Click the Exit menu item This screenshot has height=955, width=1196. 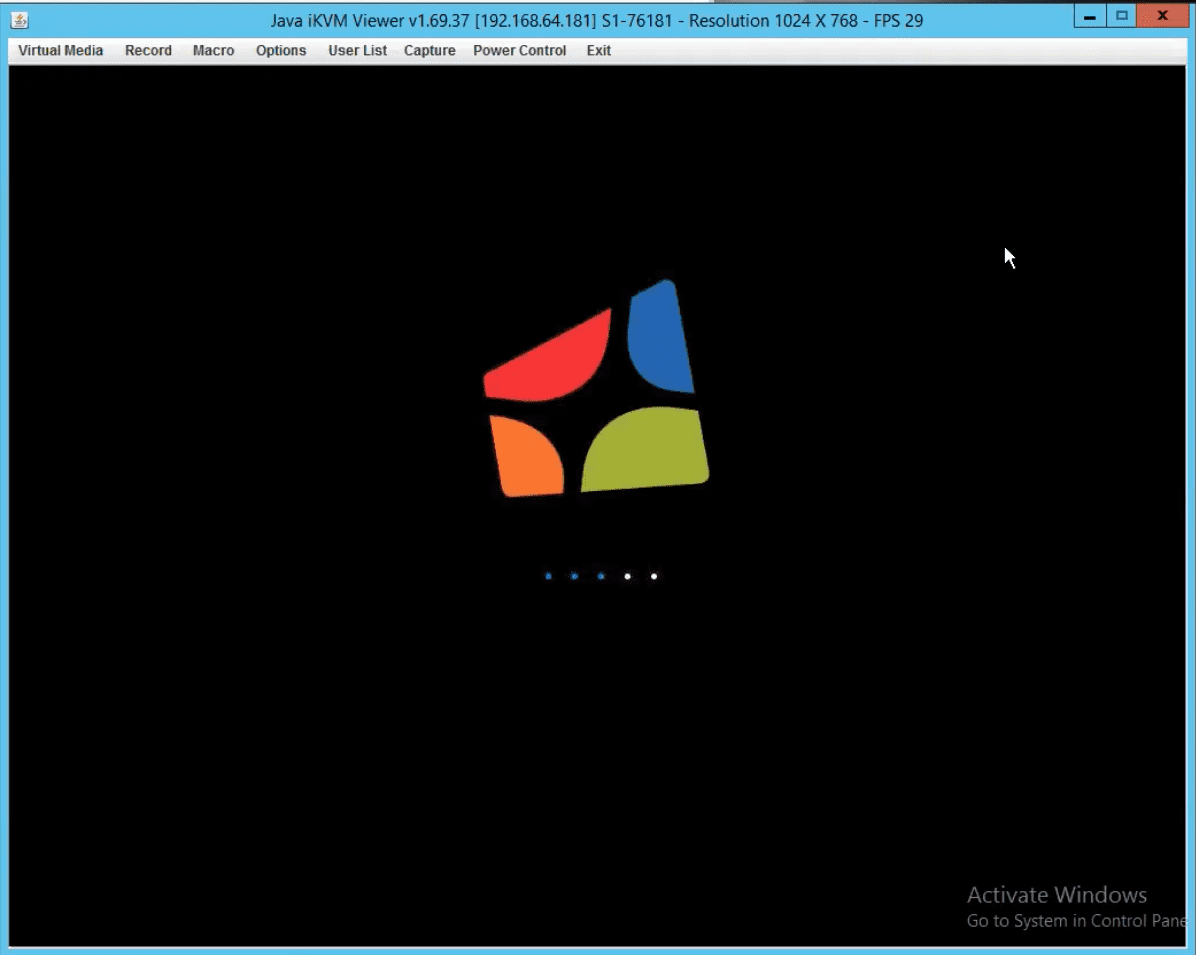[x=598, y=50]
